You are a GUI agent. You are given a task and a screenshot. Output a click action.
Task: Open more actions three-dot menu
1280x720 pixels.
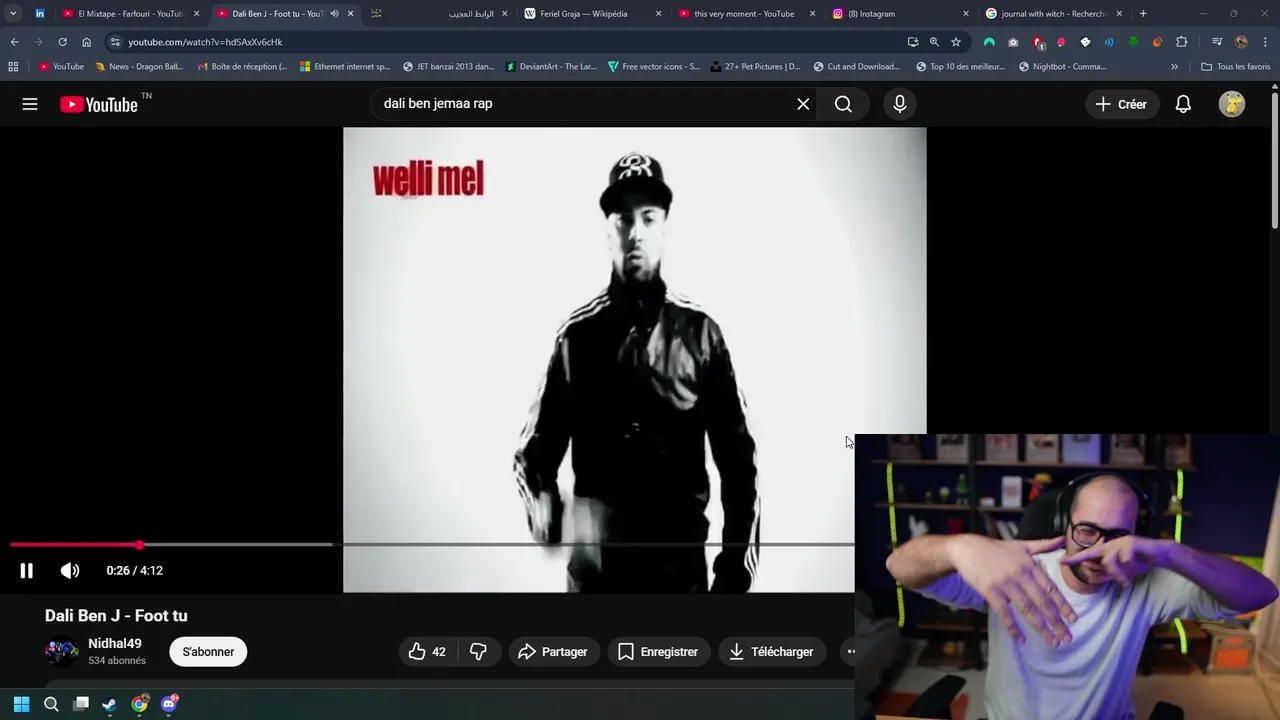click(x=851, y=652)
